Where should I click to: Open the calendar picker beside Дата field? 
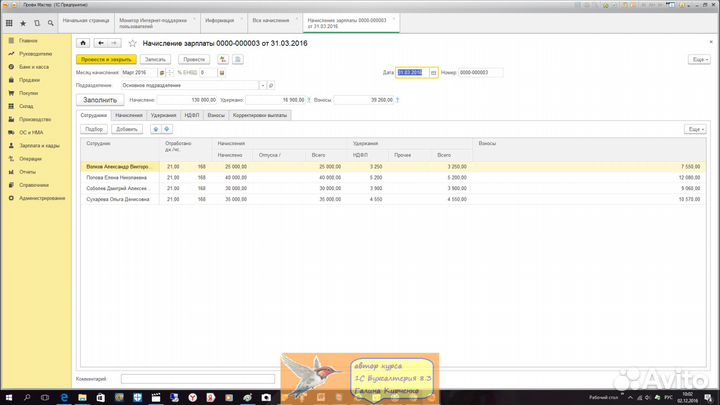click(432, 72)
